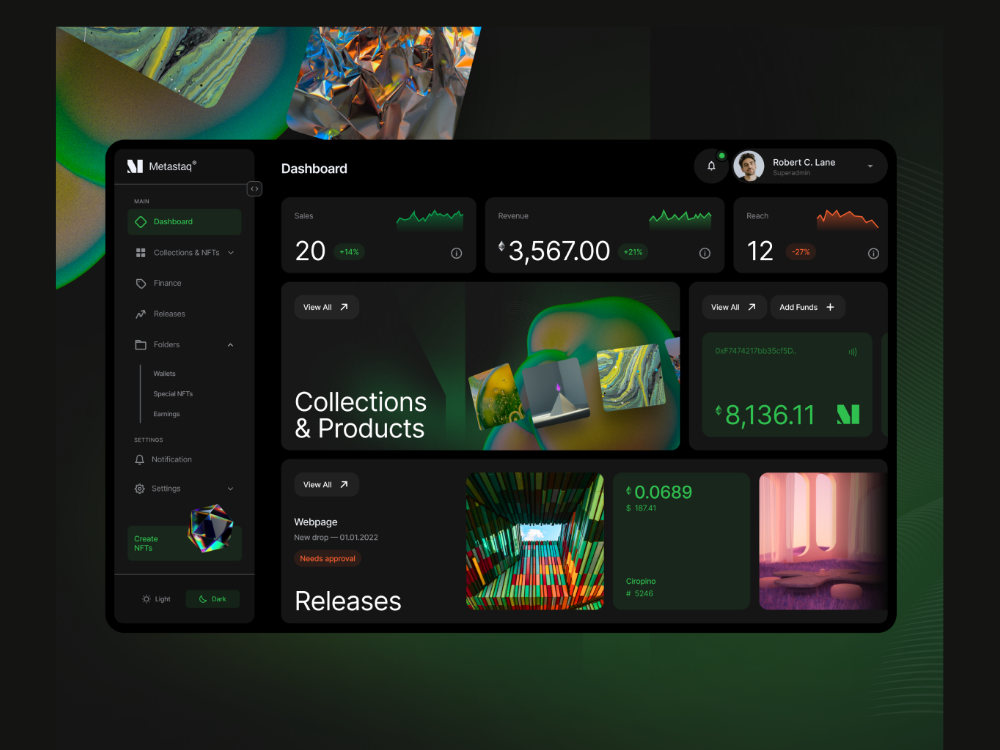
Task: Click the 3D crystal gem icon
Action: [211, 528]
